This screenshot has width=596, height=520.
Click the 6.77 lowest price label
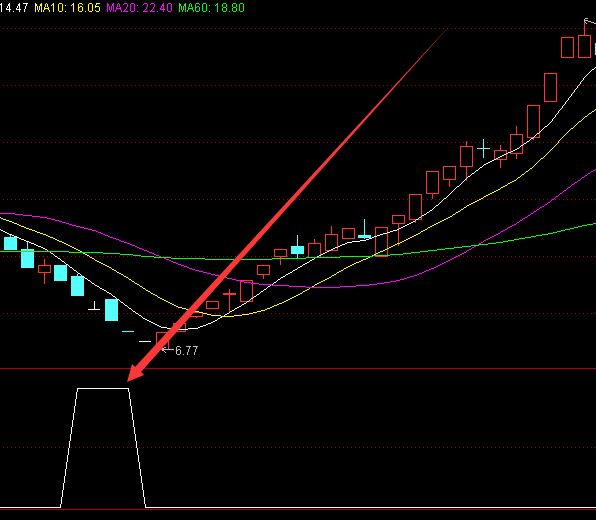[187, 350]
